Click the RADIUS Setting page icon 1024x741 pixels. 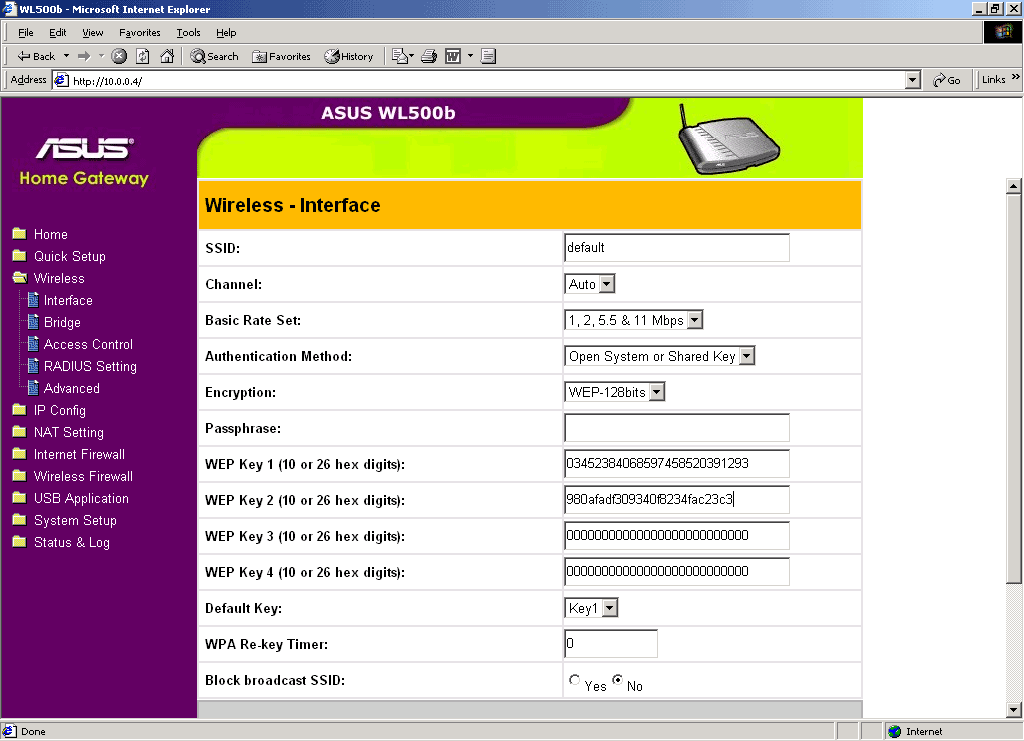click(33, 366)
